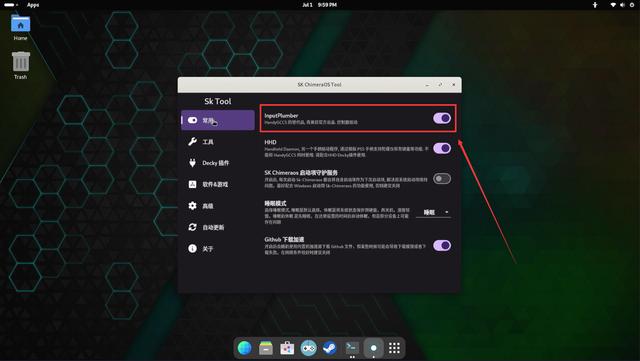Open the Decky 插件 plugin tab
Screen dimensions: 640x361
click(218, 163)
